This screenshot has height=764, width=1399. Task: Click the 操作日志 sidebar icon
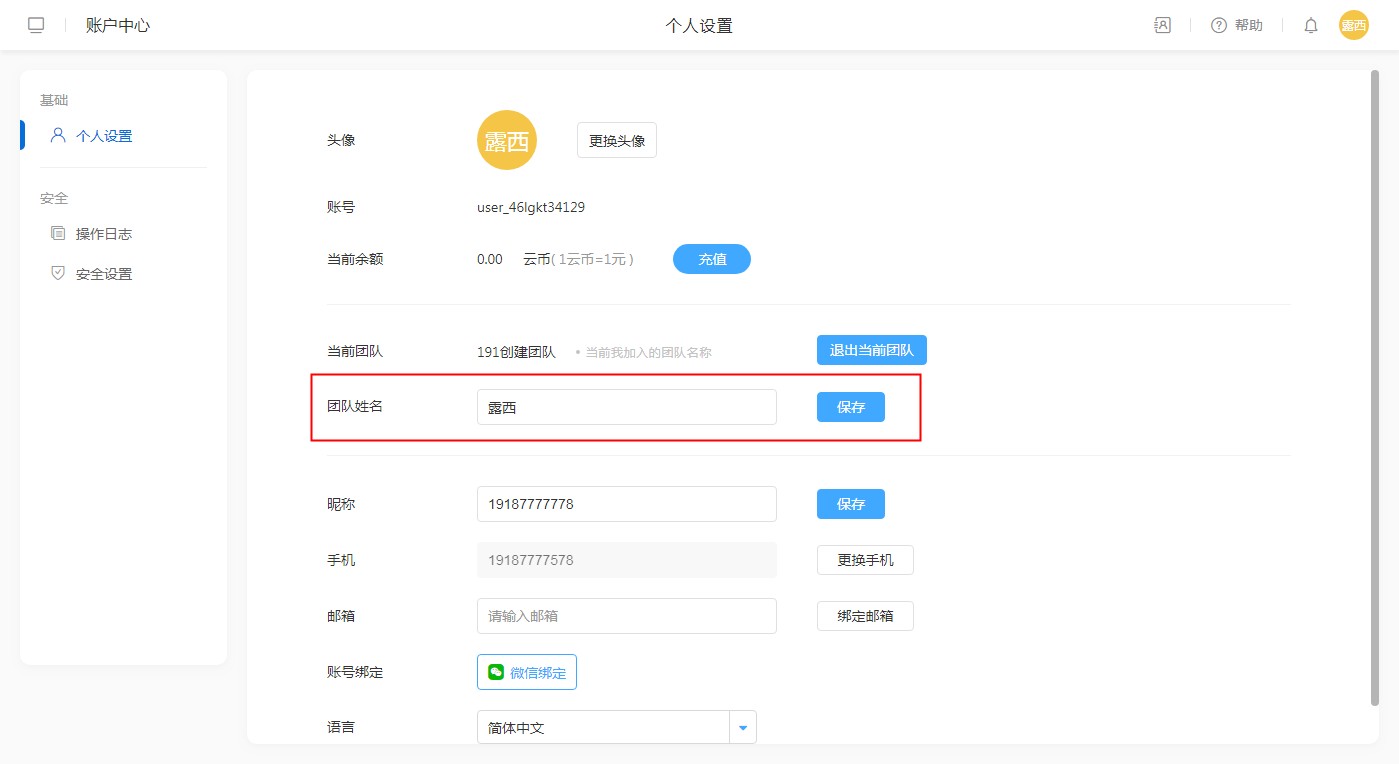tap(58, 233)
